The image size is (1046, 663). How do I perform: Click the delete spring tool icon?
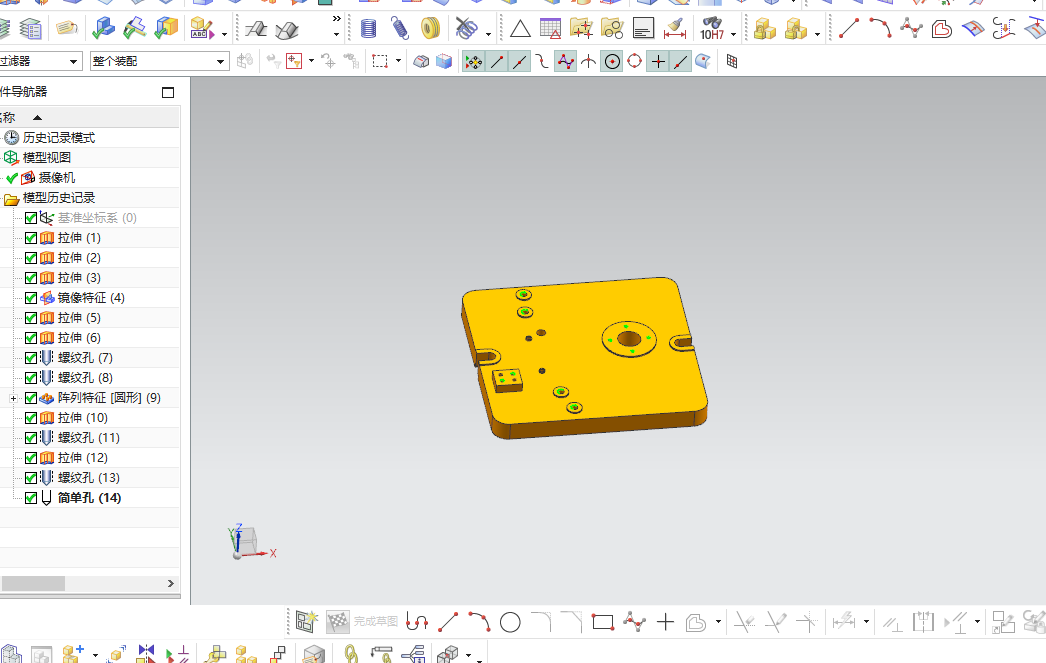point(466,29)
